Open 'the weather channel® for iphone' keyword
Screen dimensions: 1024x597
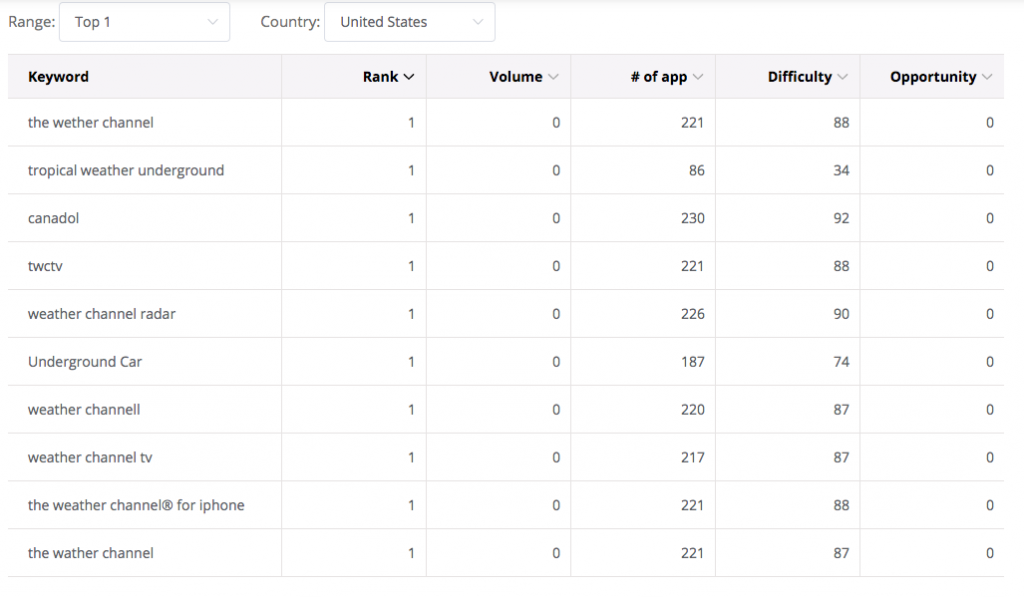pos(136,506)
